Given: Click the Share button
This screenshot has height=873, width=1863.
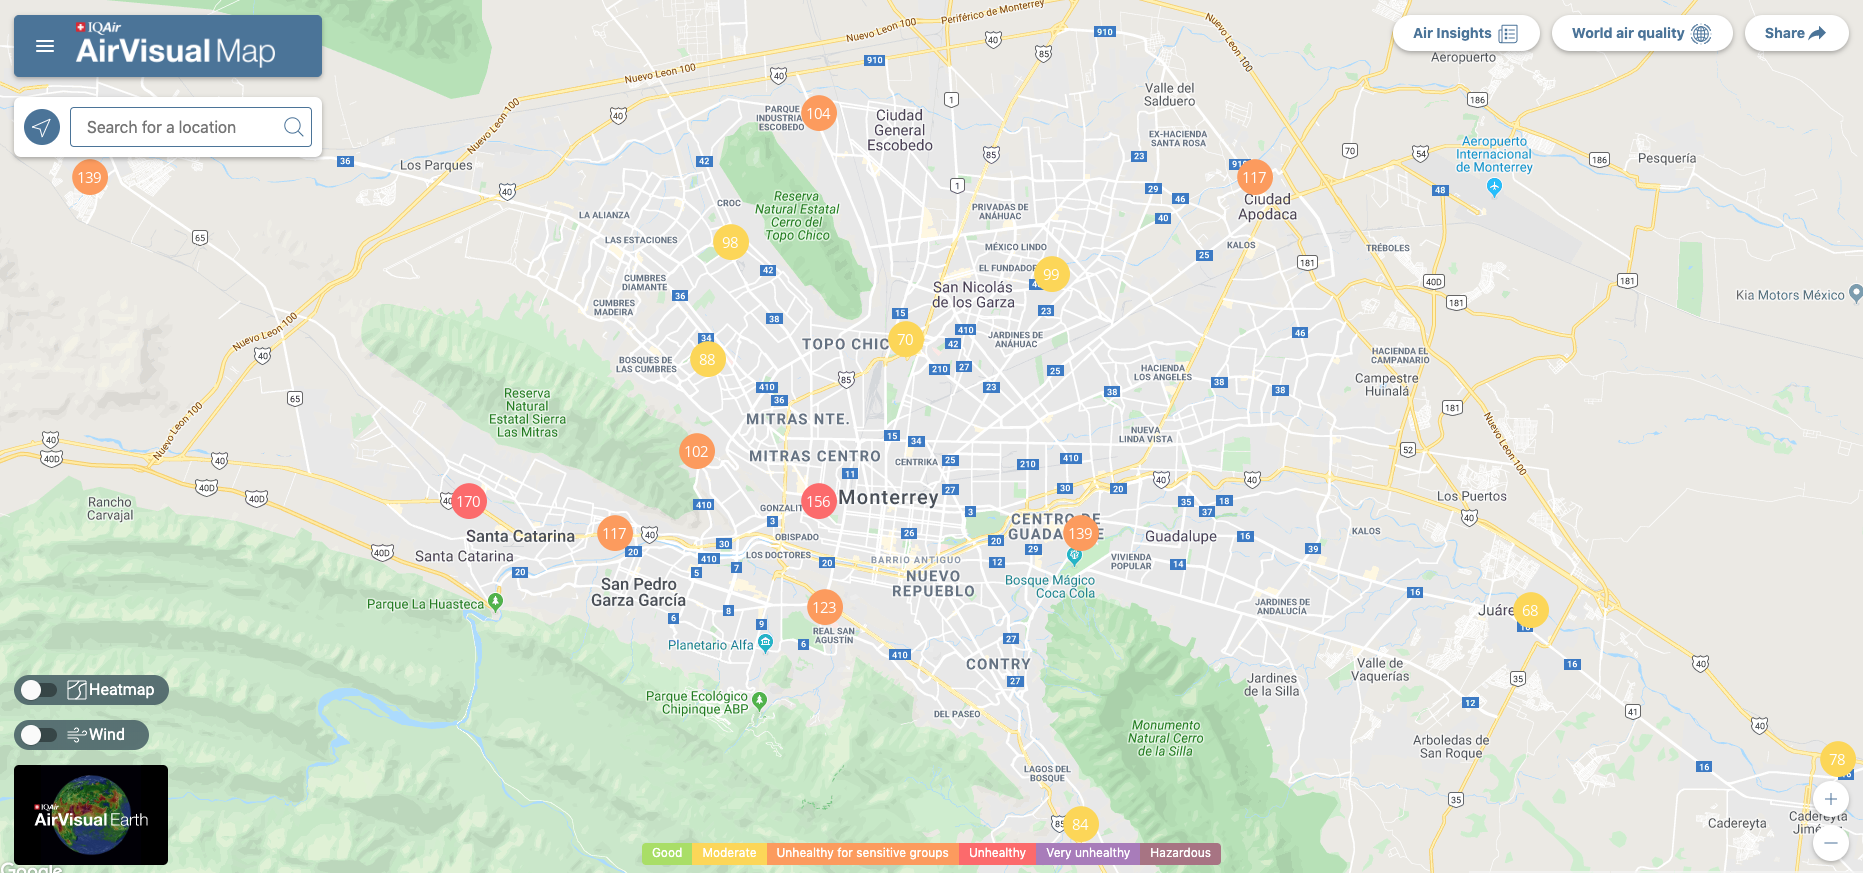Looking at the screenshot, I should (1796, 33).
